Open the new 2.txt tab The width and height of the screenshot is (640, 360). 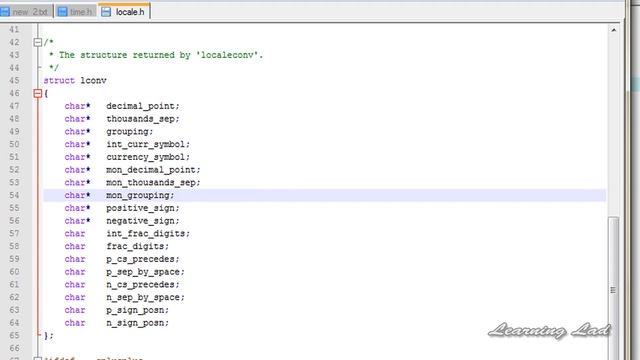[25, 12]
